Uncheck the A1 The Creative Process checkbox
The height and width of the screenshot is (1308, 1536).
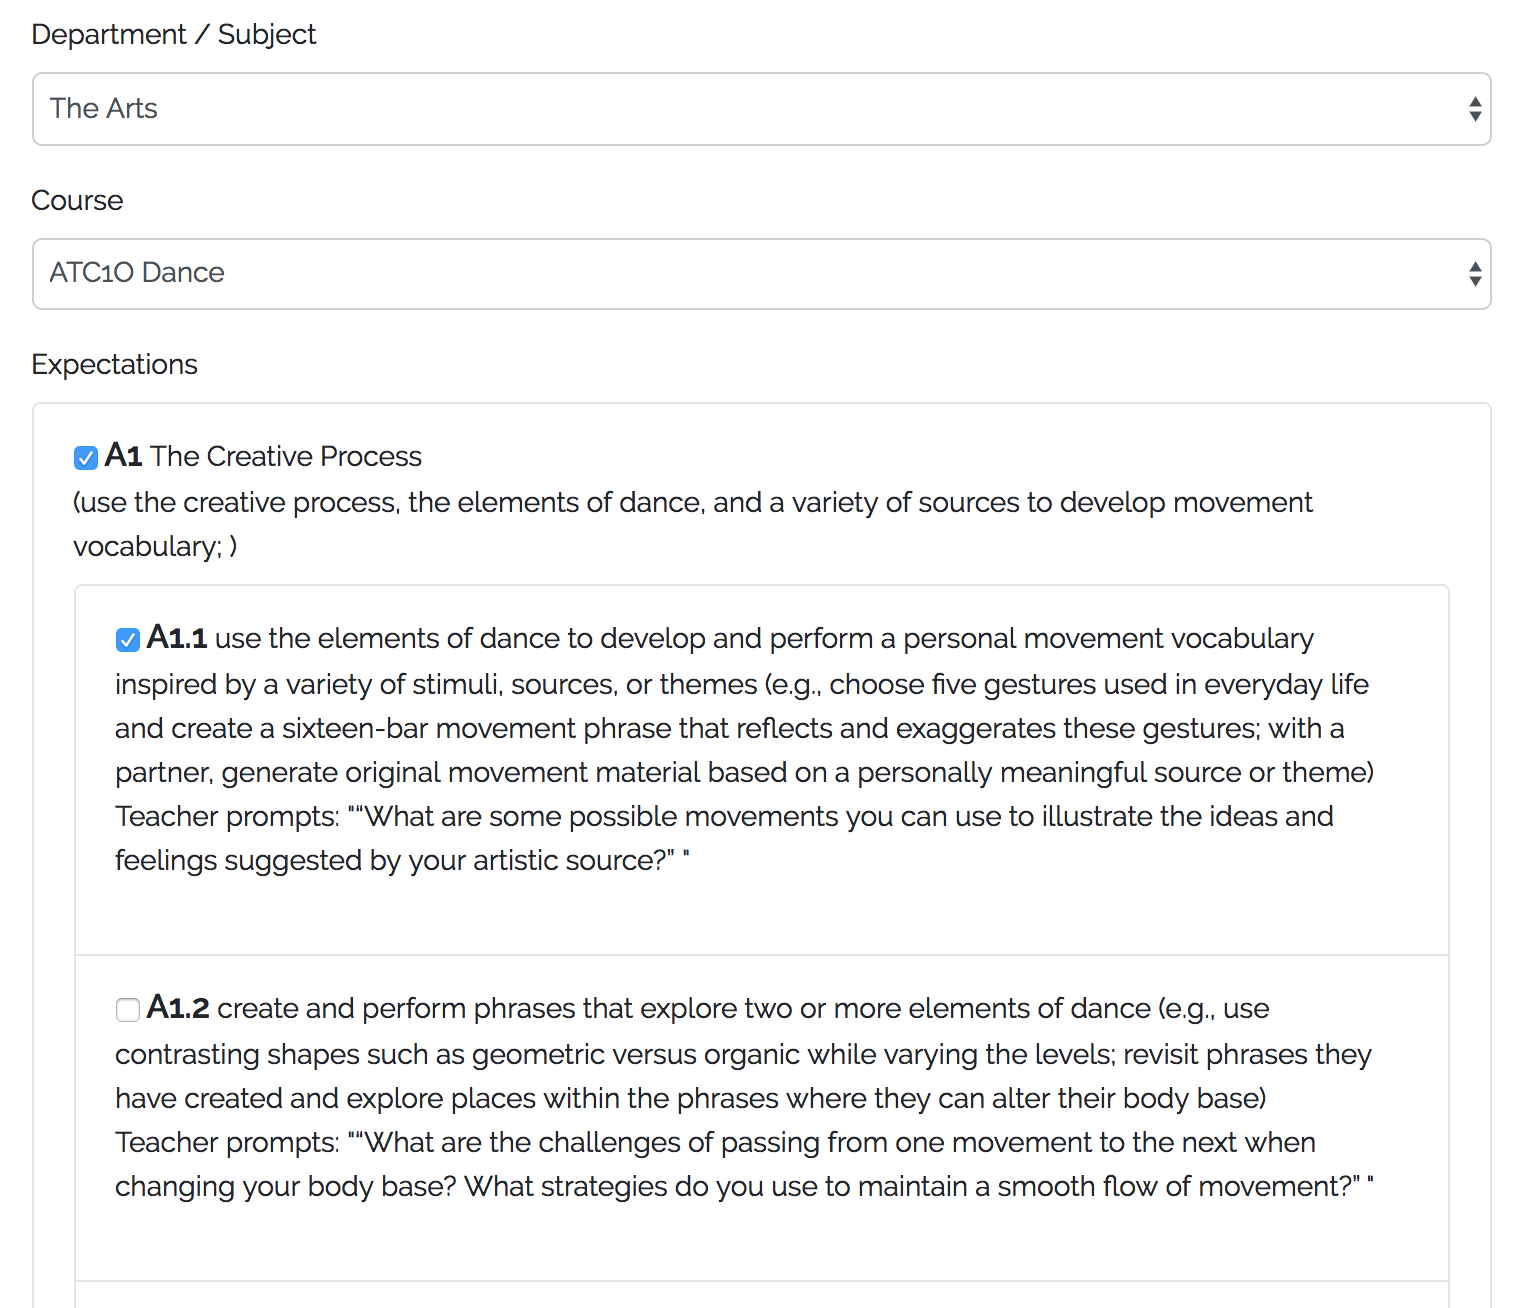click(86, 458)
